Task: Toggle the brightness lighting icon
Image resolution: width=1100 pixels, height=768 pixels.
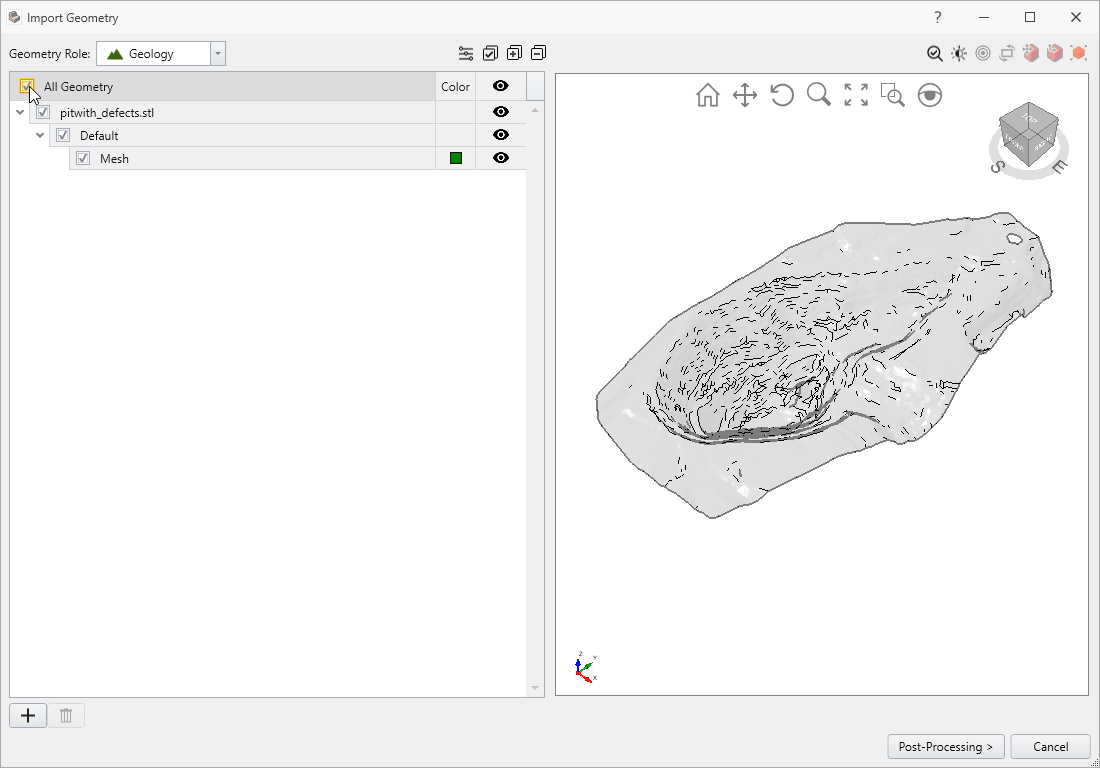Action: pyautogui.click(x=959, y=54)
